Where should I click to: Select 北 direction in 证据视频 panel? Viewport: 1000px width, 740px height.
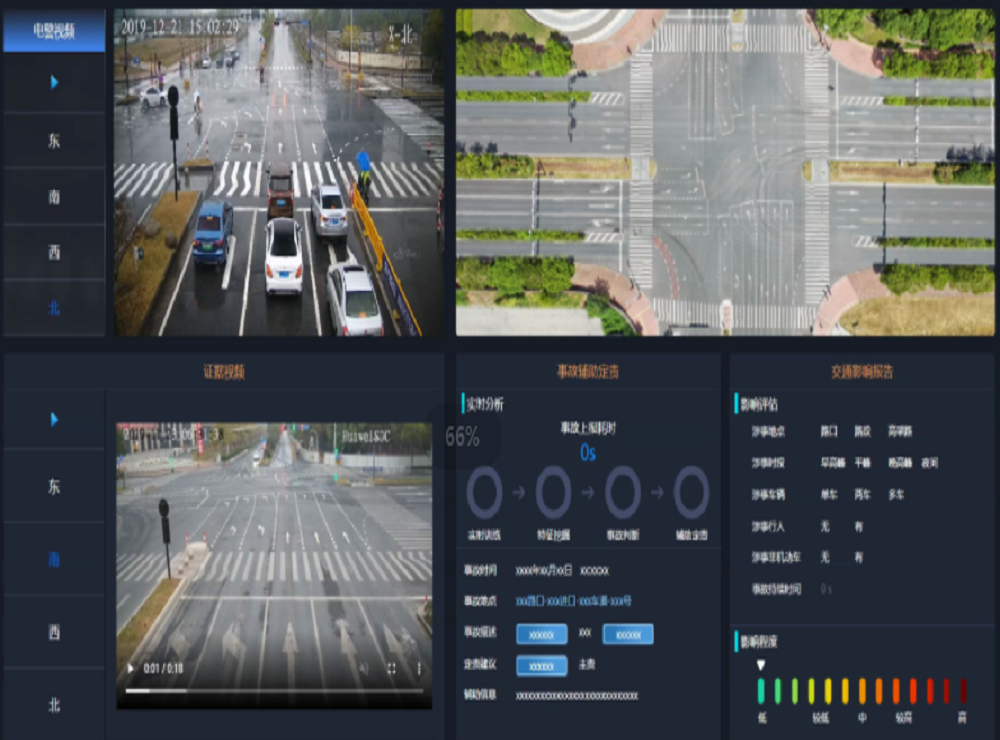click(54, 704)
